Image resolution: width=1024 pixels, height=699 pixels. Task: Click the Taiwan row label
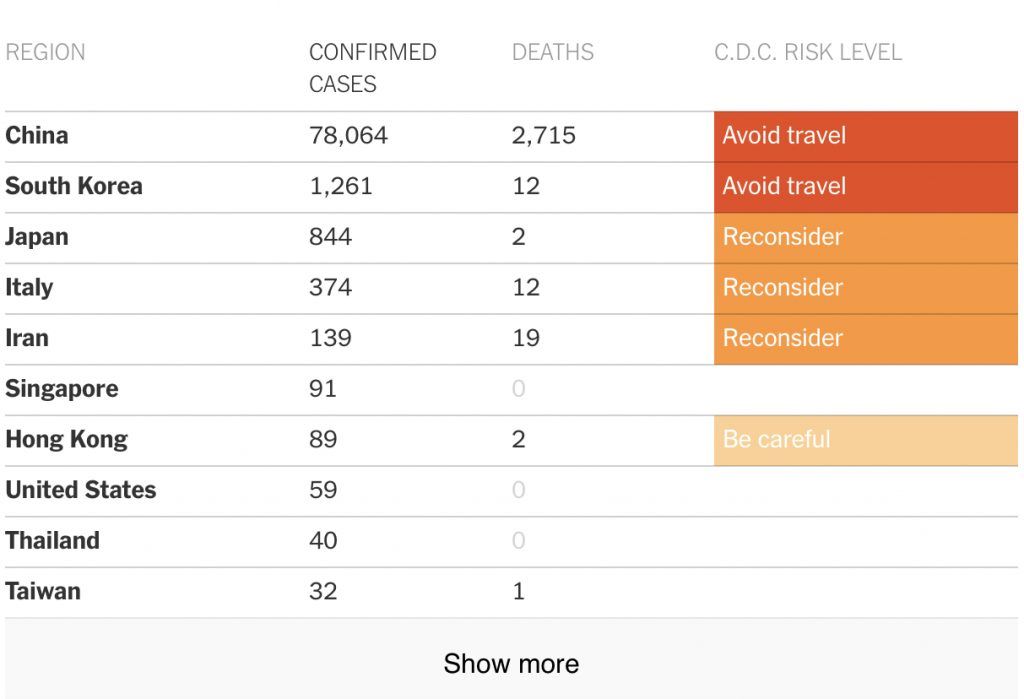pos(43,591)
